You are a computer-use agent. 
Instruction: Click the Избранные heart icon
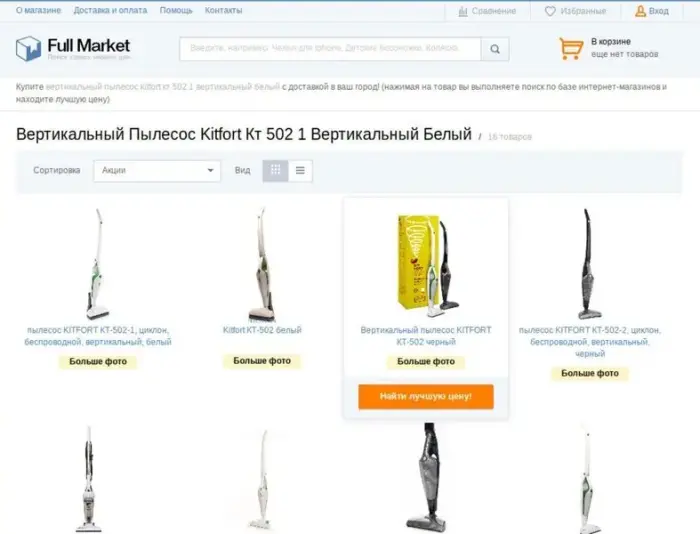coord(550,11)
